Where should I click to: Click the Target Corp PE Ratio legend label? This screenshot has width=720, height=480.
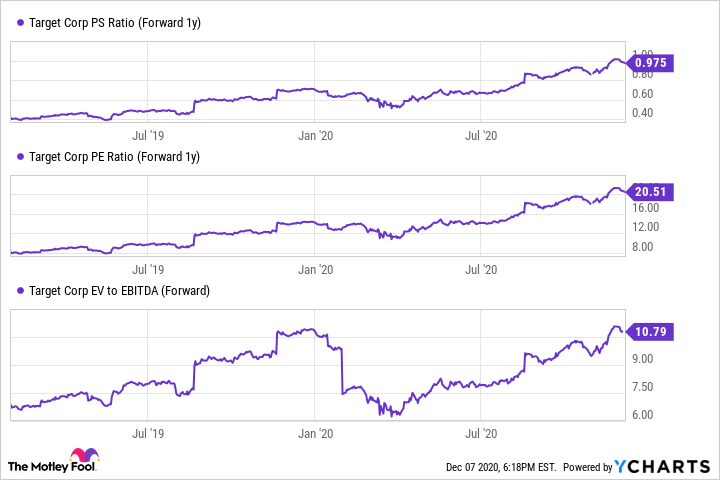tap(115, 157)
